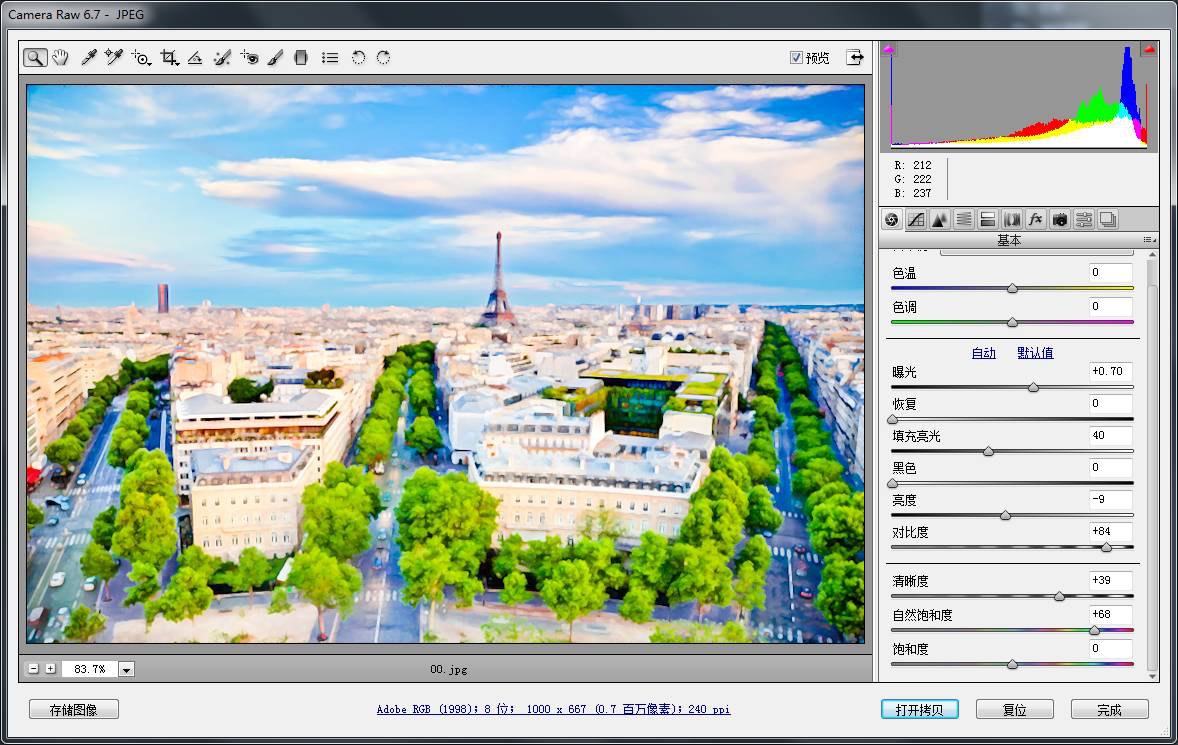Rotate image counterclockwise
This screenshot has width=1178, height=745.
(358, 58)
